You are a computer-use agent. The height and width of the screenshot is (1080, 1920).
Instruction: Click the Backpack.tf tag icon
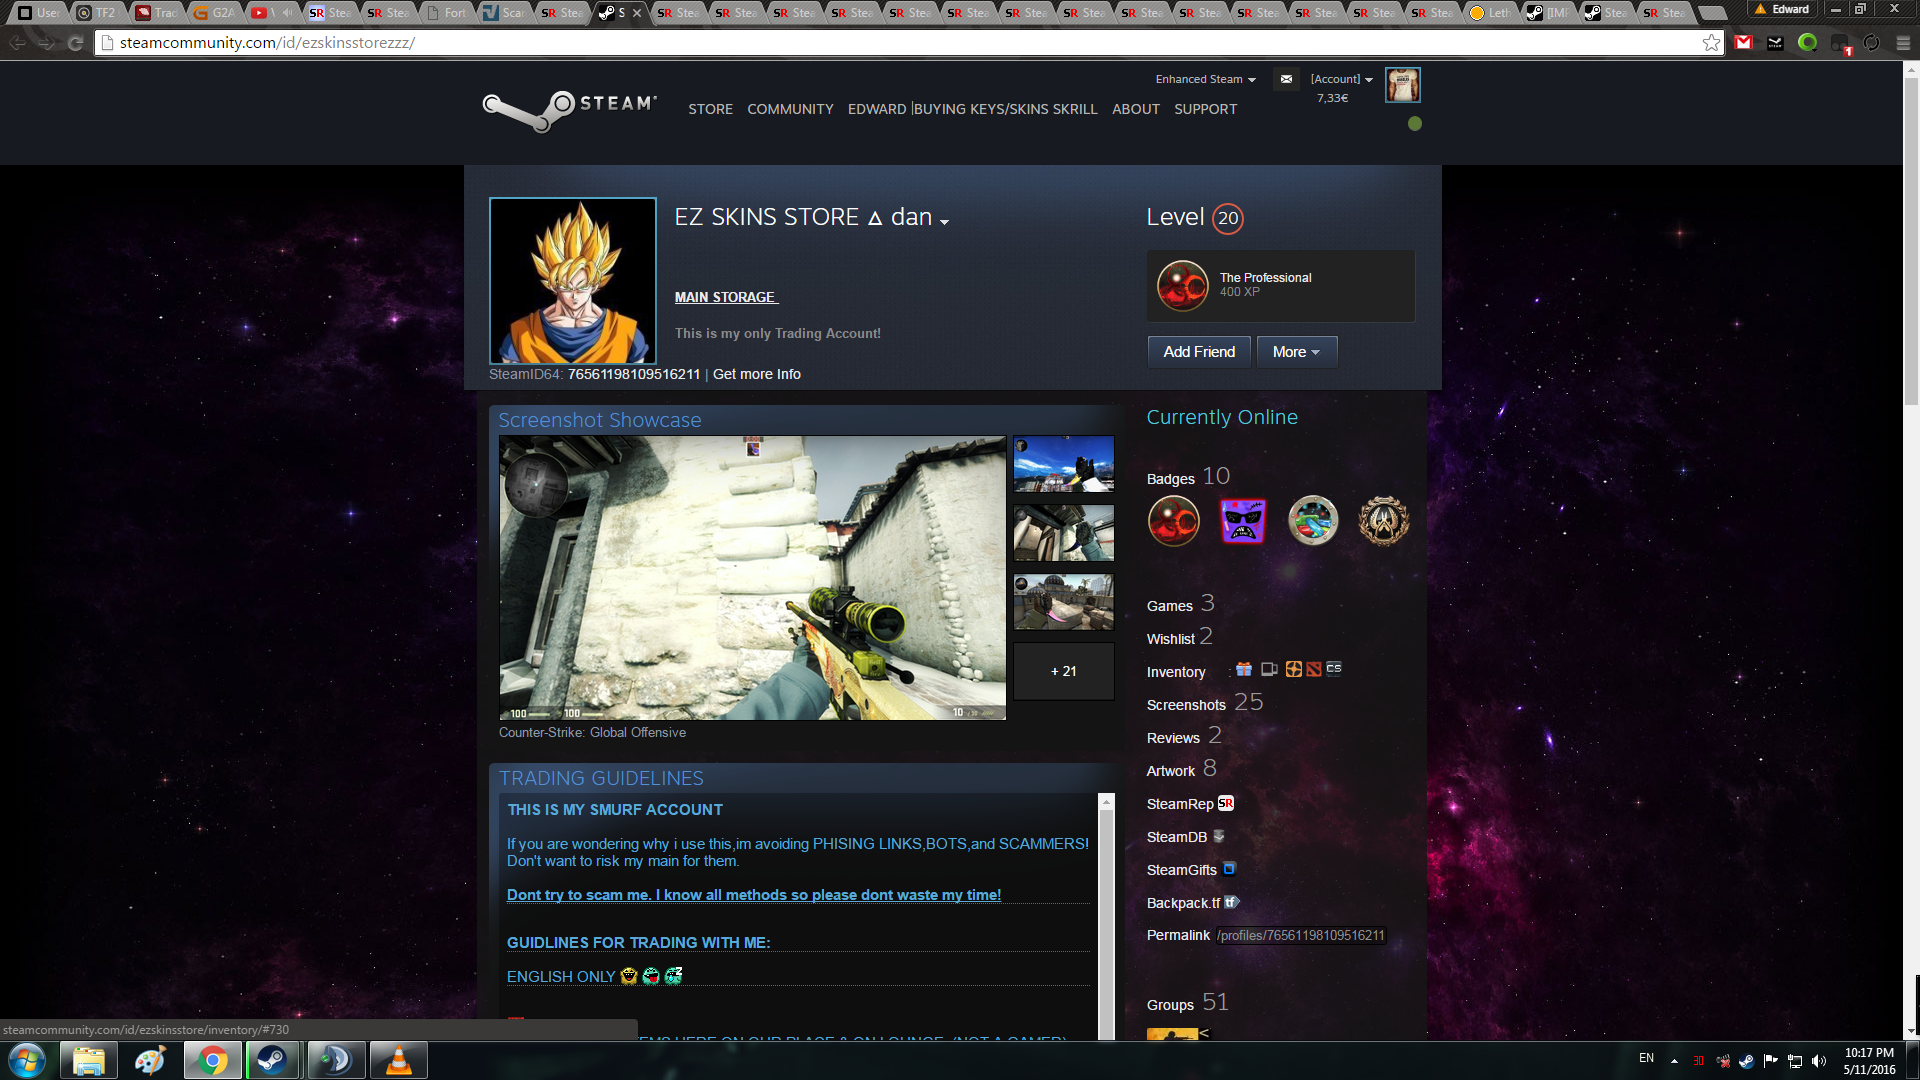(x=1231, y=902)
